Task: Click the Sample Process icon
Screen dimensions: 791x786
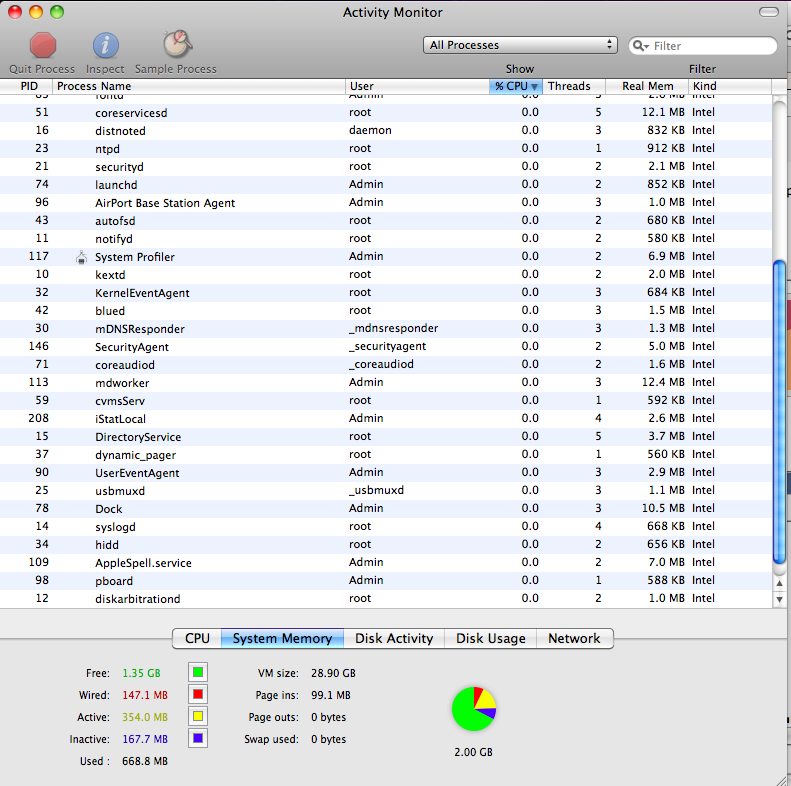Action: 177,44
